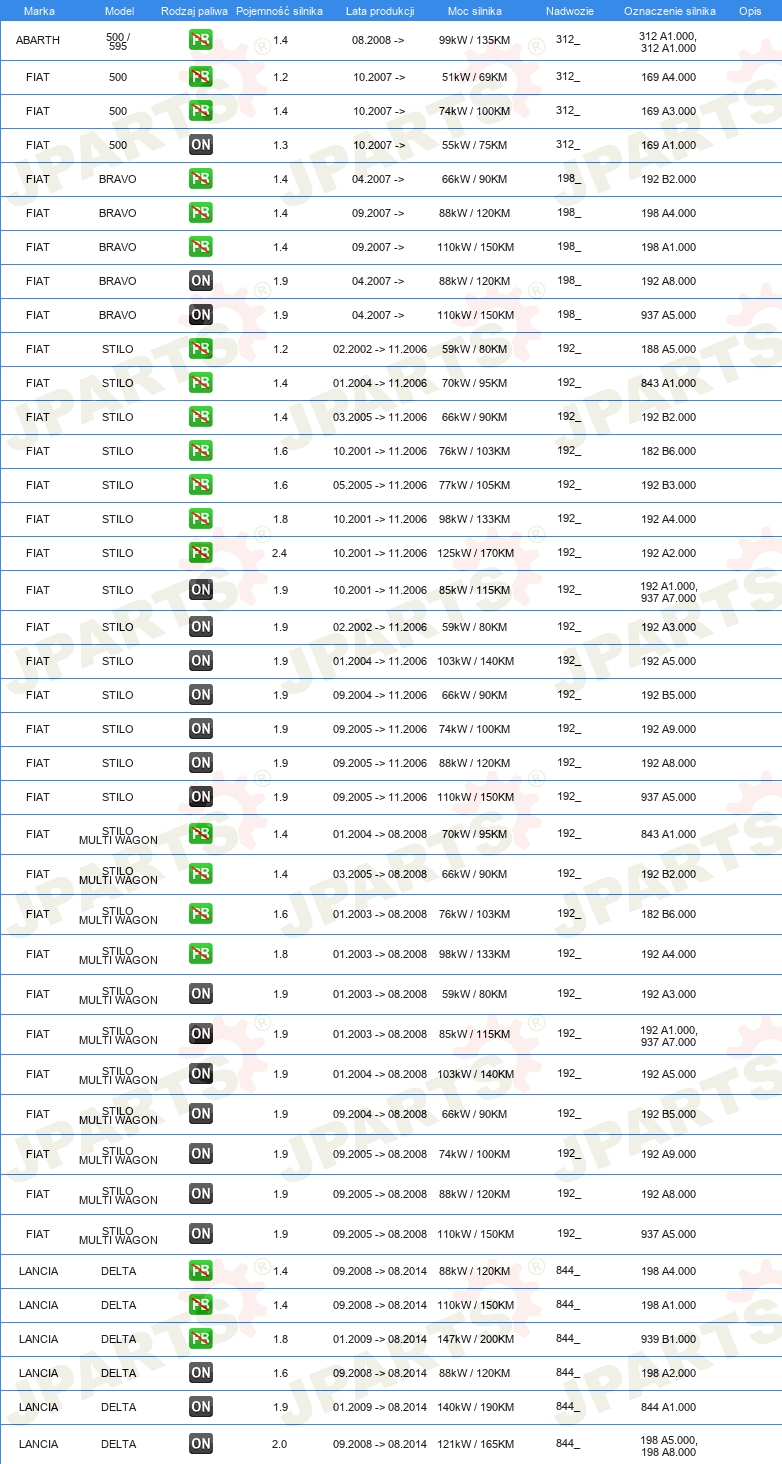782x1464 pixels.
Task: Click the 51kW / 69KM cell
Action: 474,77
